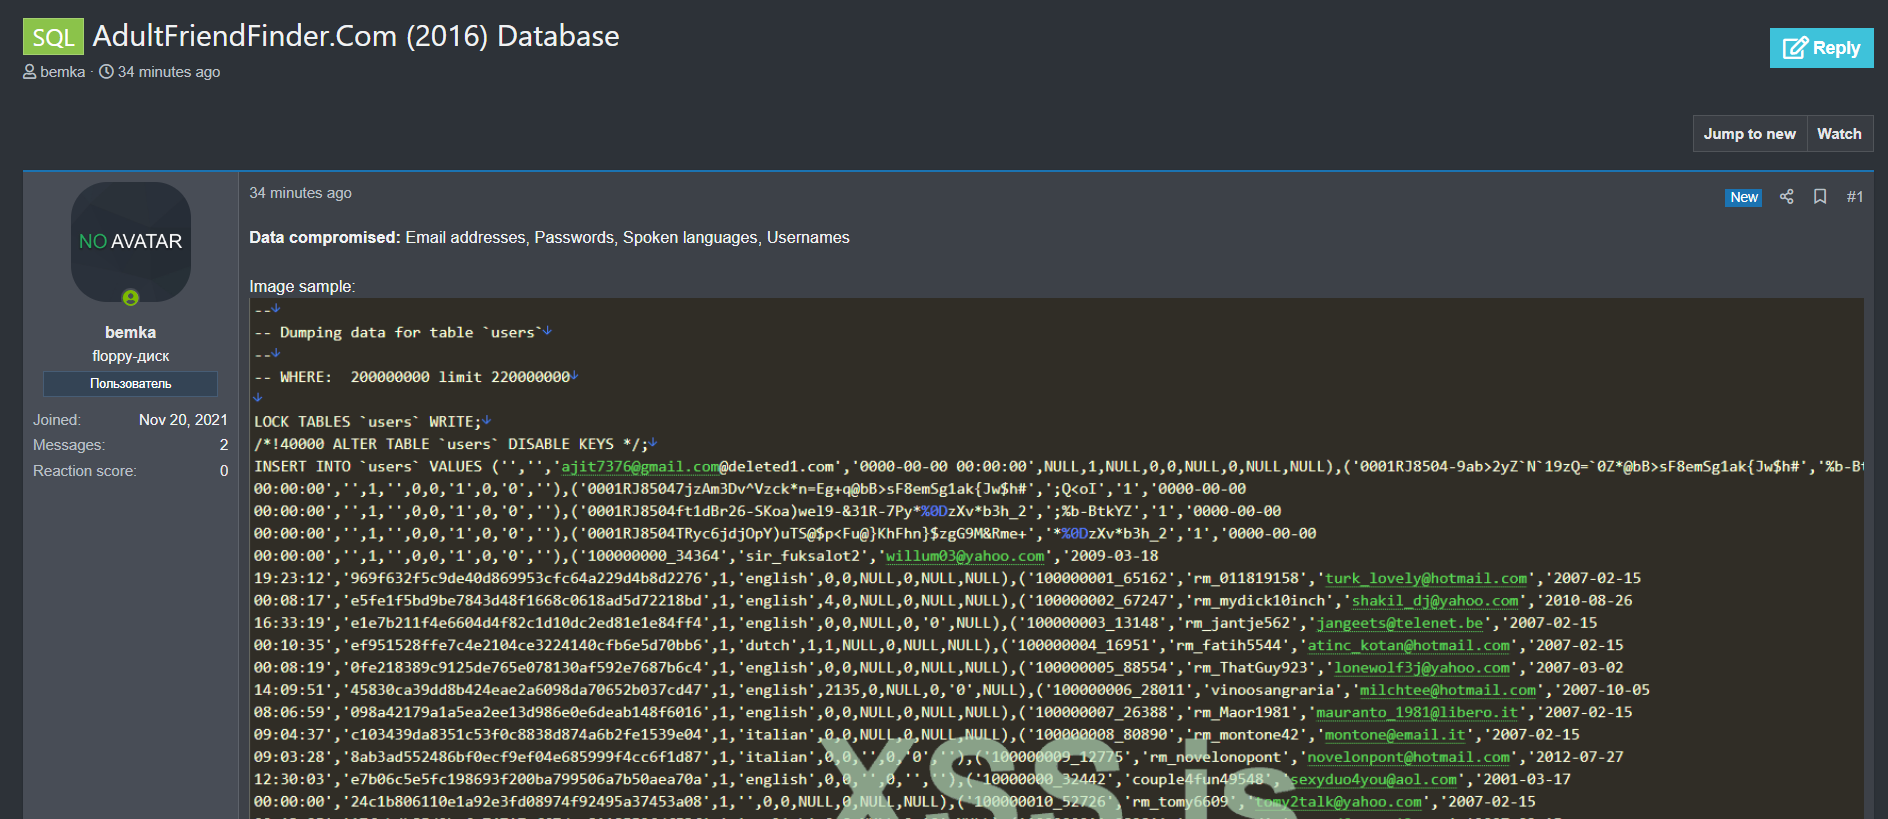
Task: Click the Jump to new button
Action: 1749,134
